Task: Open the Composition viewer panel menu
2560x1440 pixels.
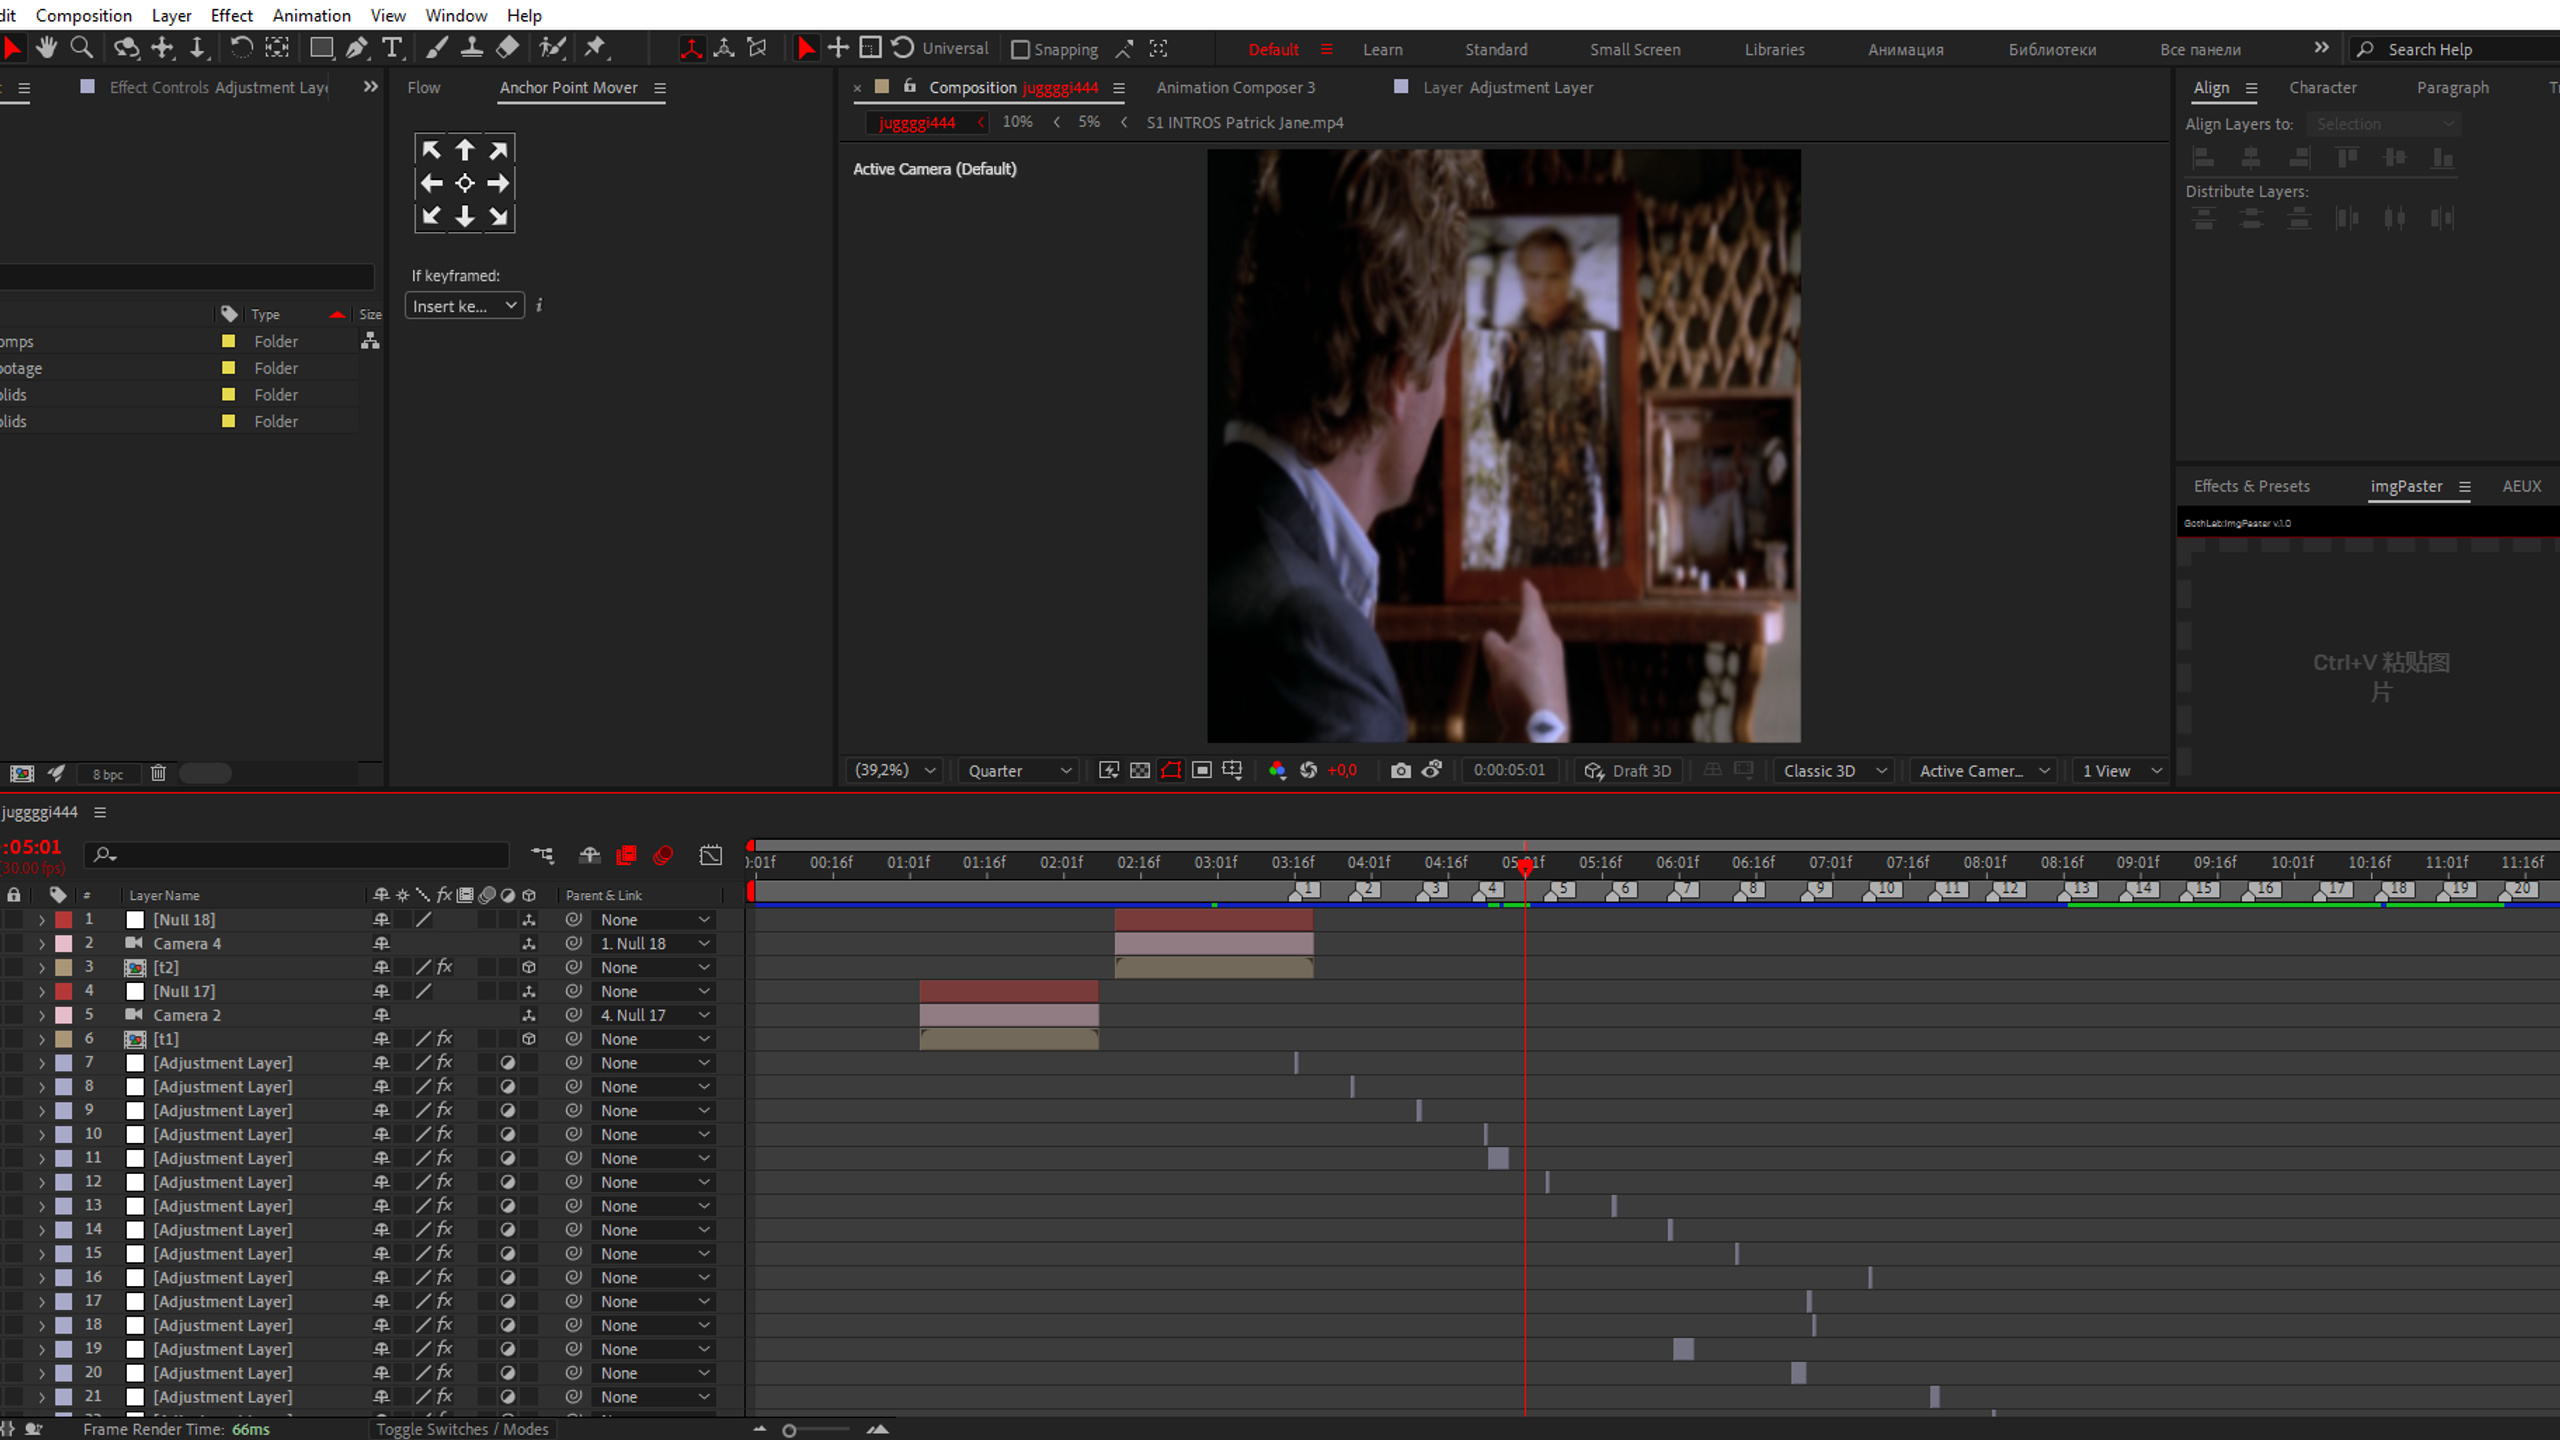Action: tap(1119, 88)
